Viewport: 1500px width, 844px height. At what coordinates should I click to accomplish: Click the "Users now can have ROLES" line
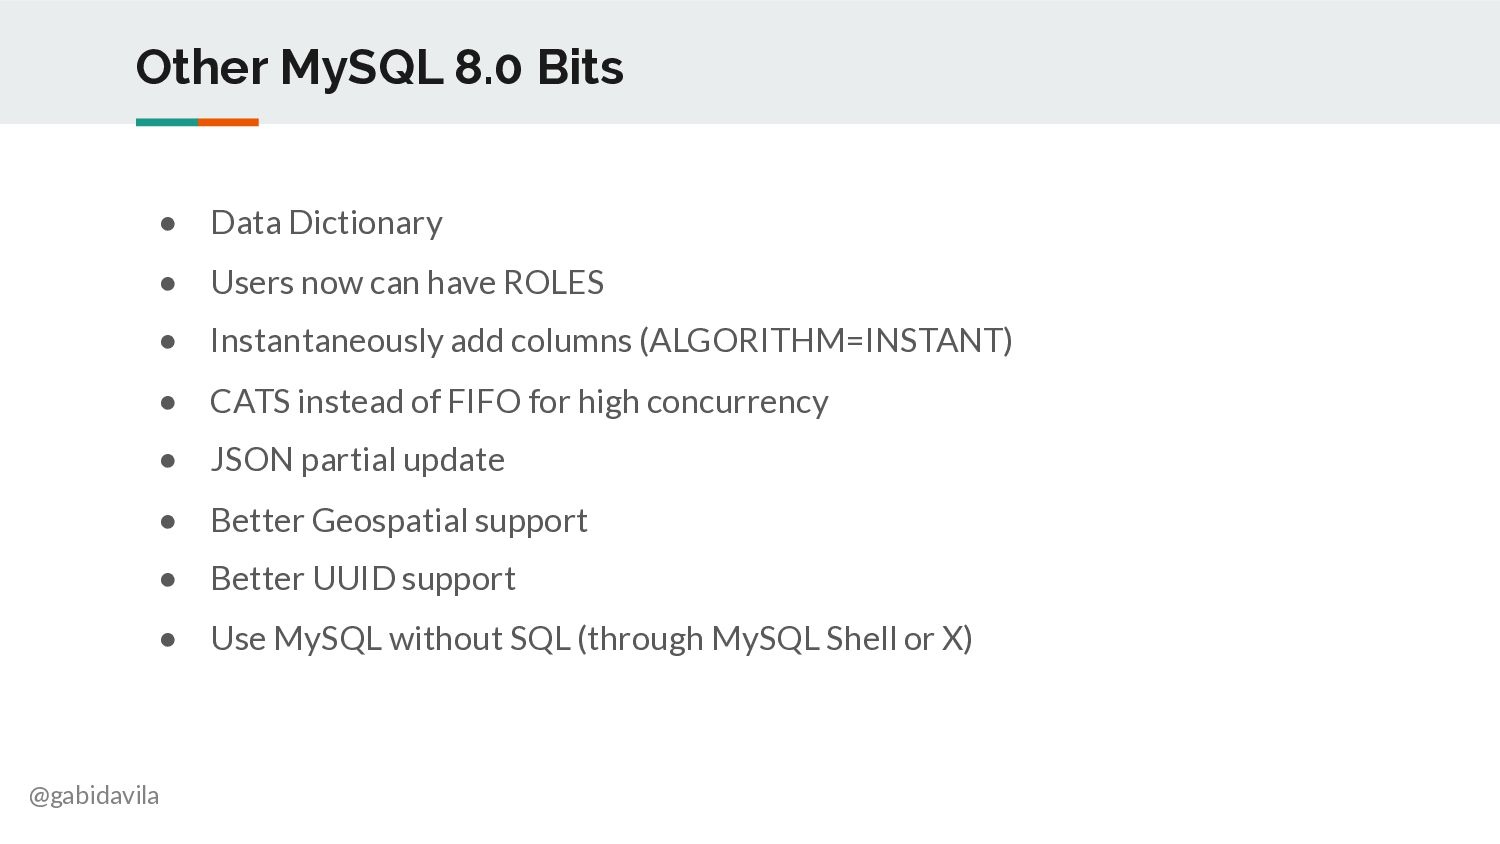pos(407,283)
